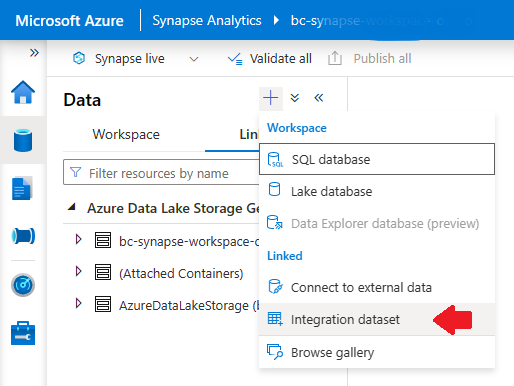514x386 pixels.
Task: Choose Connect to external data
Action: click(x=377, y=287)
